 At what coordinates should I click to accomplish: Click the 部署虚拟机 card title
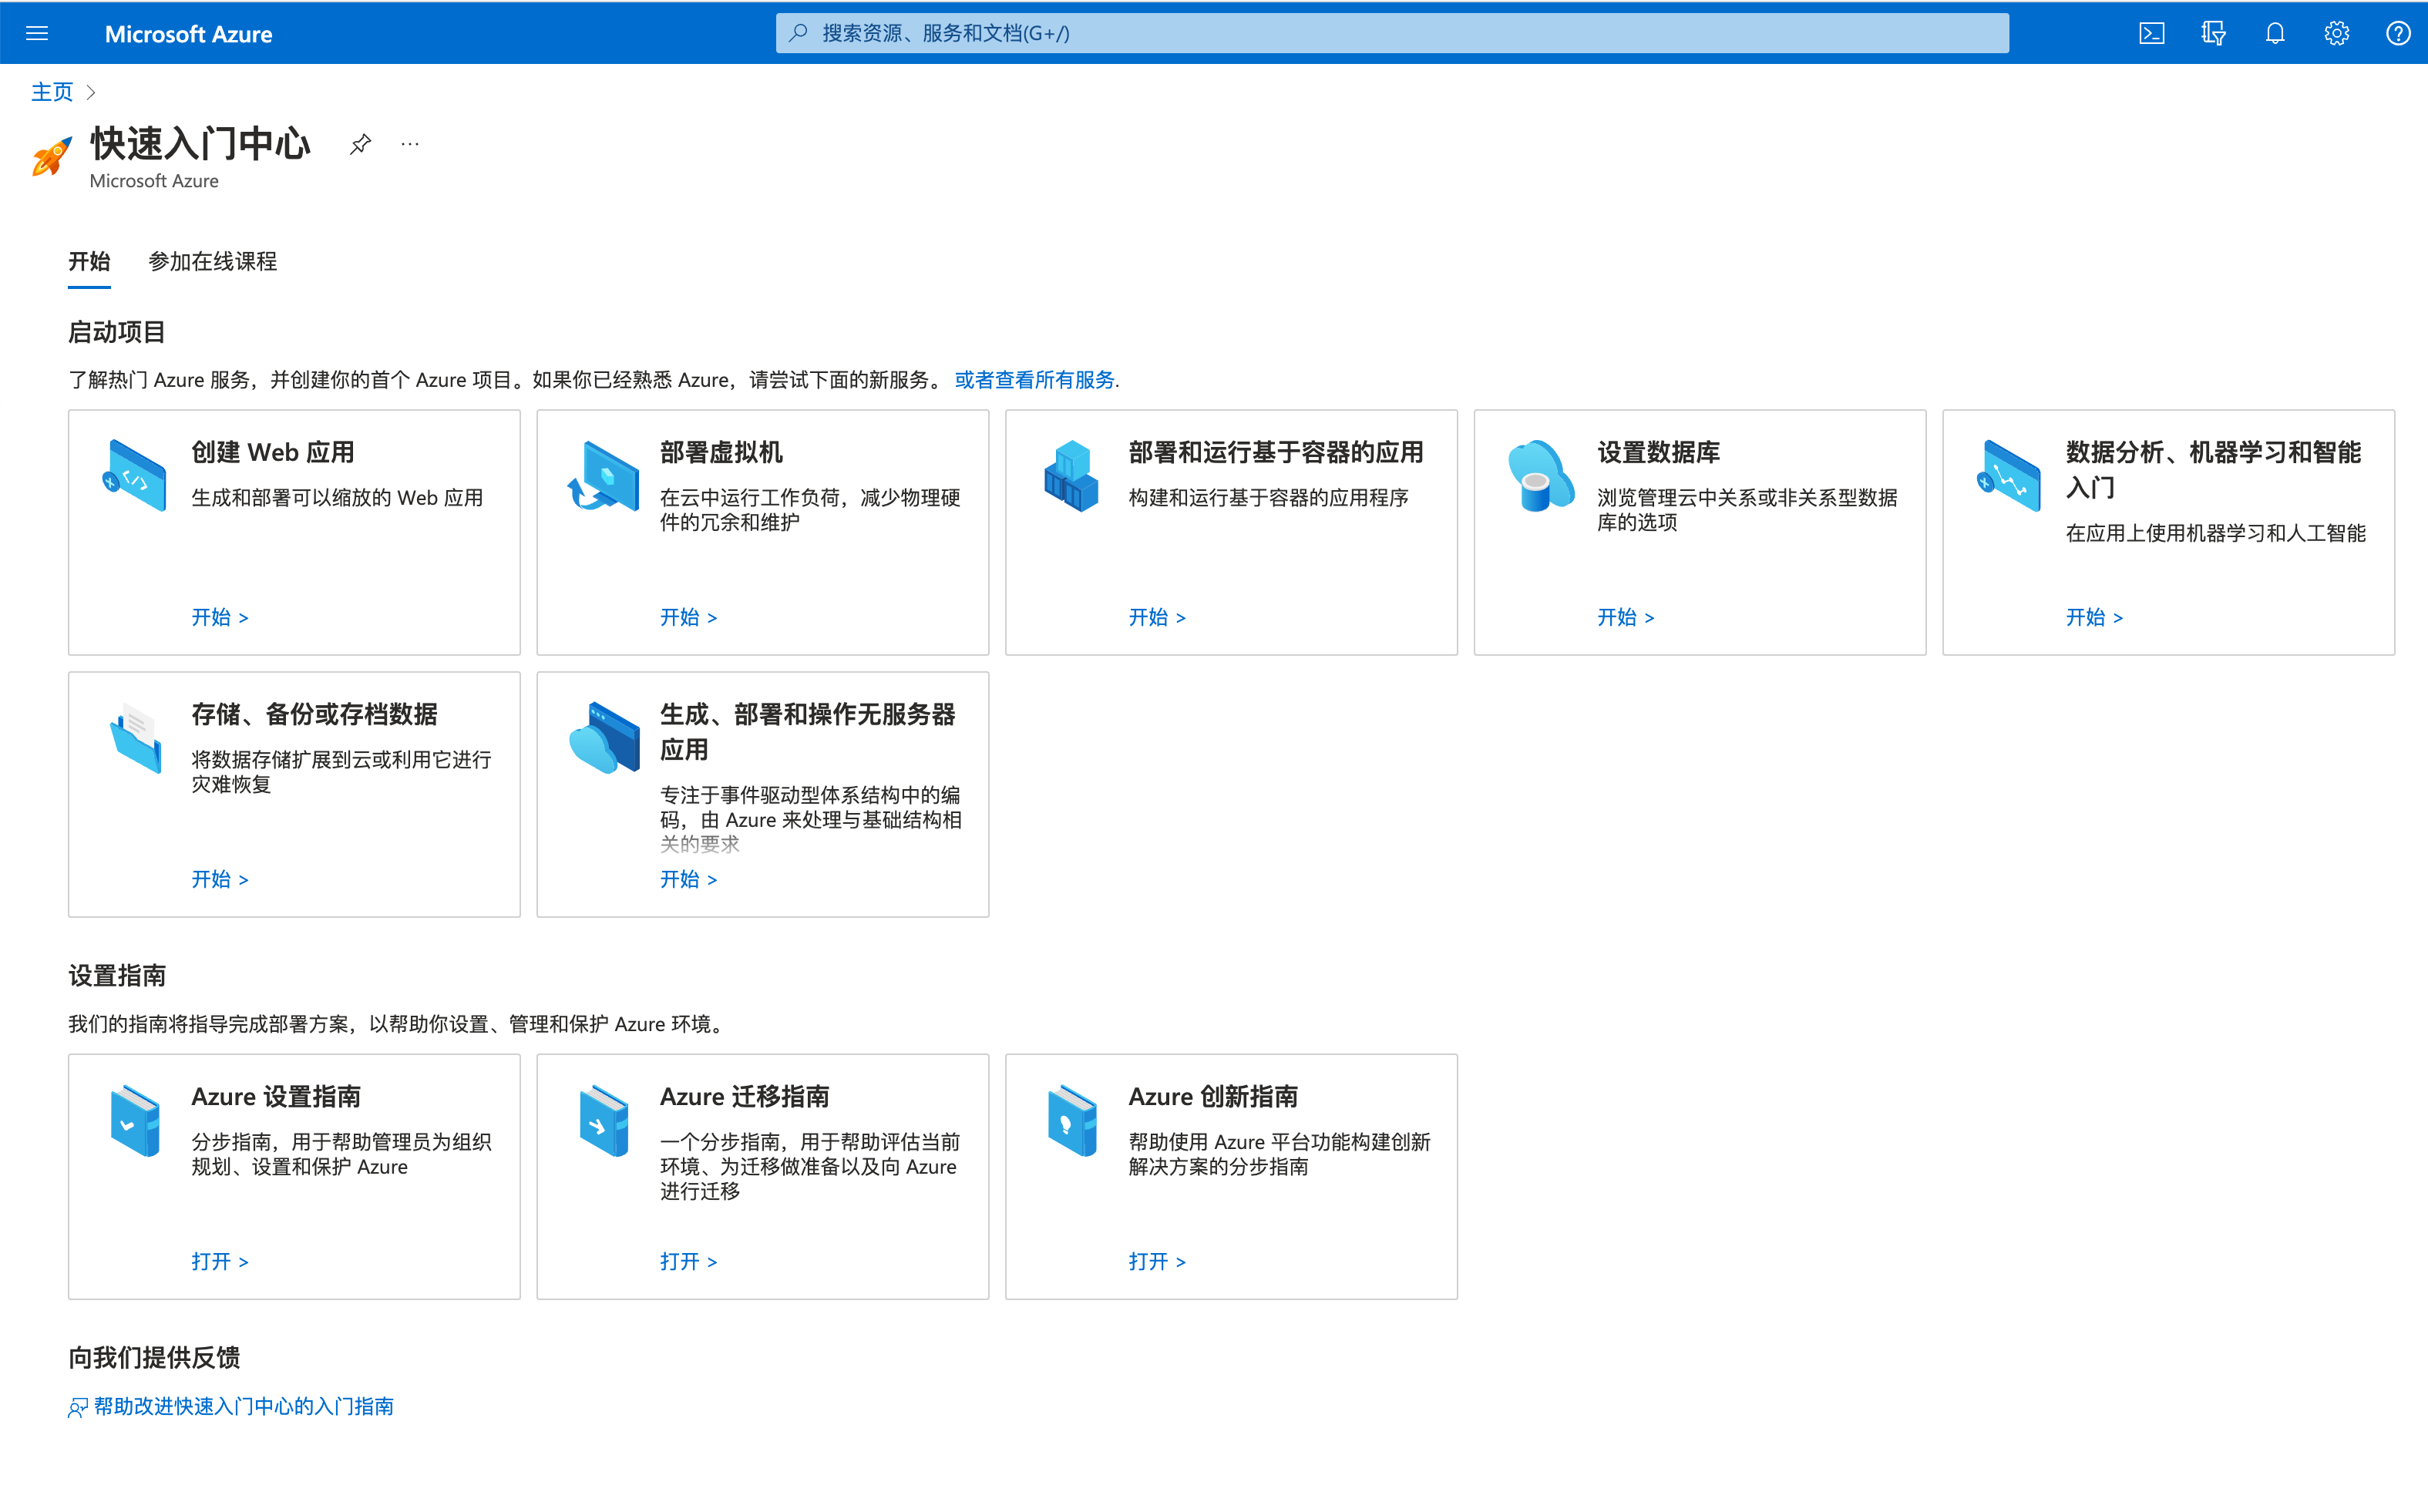(721, 452)
